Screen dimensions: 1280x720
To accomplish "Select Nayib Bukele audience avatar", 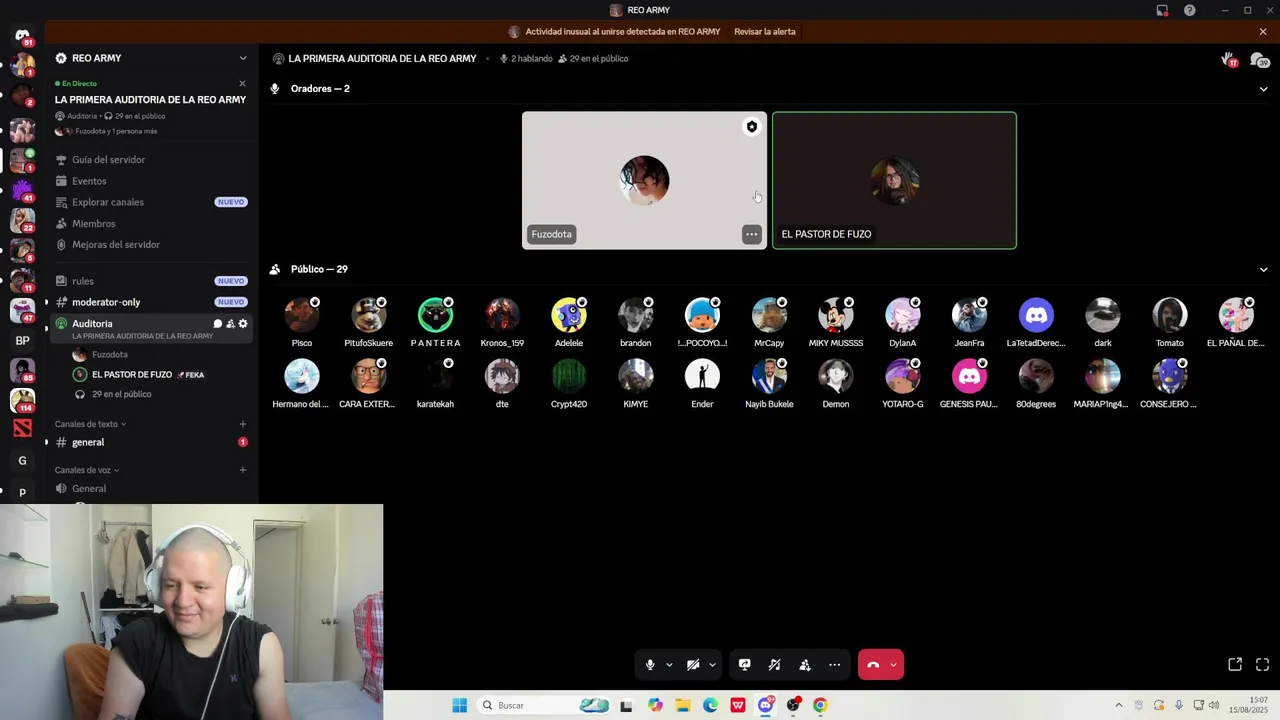I will [769, 376].
